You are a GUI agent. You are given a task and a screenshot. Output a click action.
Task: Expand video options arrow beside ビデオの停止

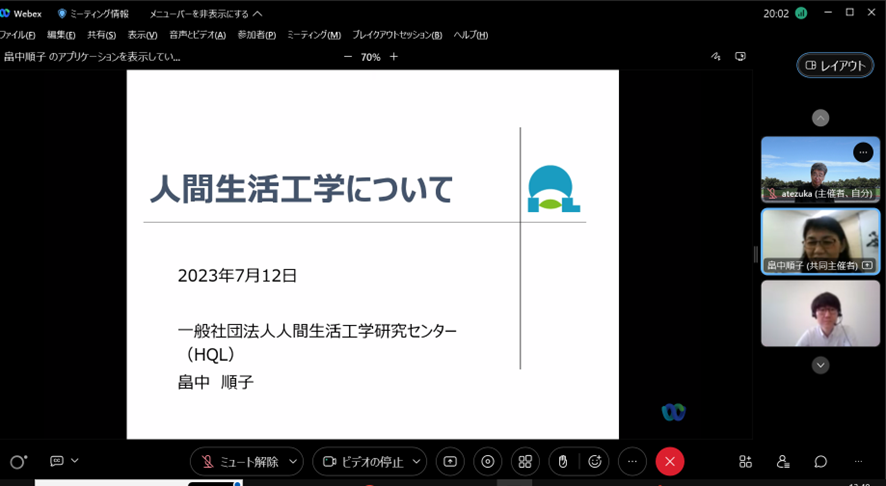click(x=417, y=461)
